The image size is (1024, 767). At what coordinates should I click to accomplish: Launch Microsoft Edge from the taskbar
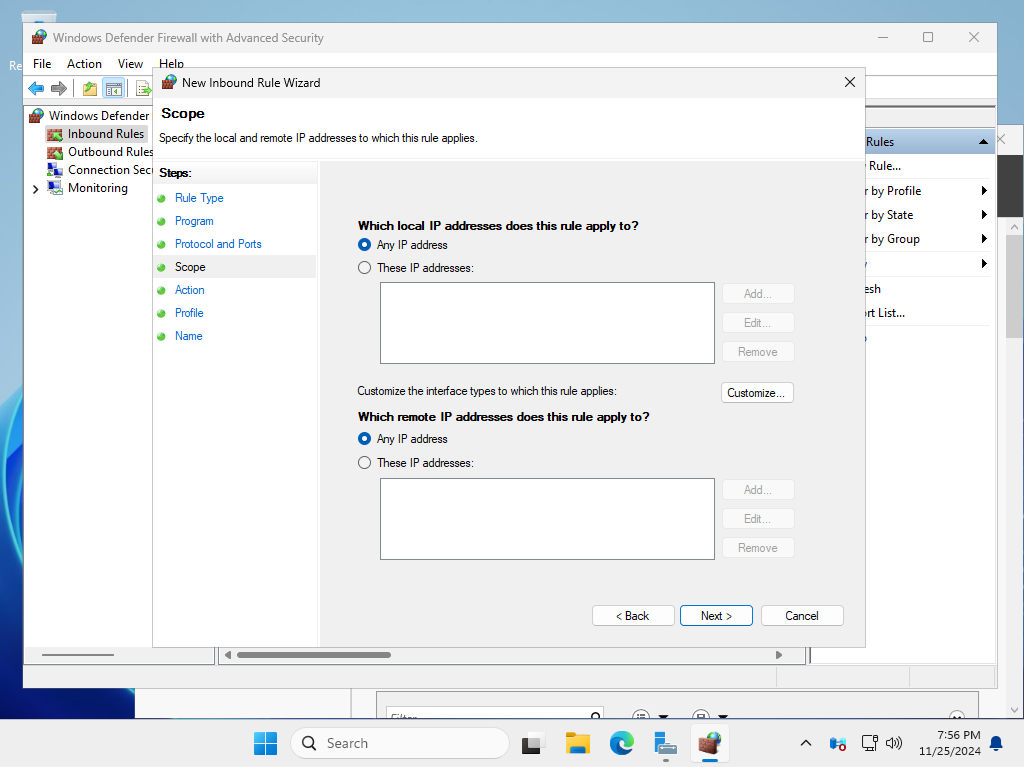(x=621, y=744)
